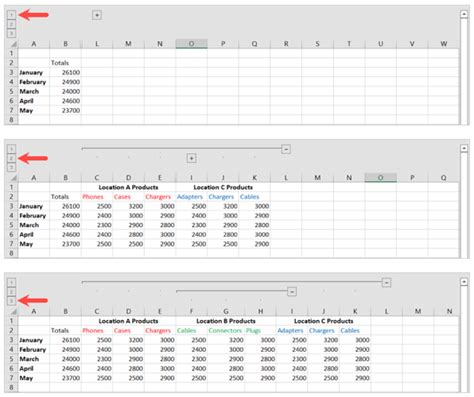The height and width of the screenshot is (397, 474).
Task: Click 'Totals' cell in Locations A and C sheet
Action: tap(65, 197)
